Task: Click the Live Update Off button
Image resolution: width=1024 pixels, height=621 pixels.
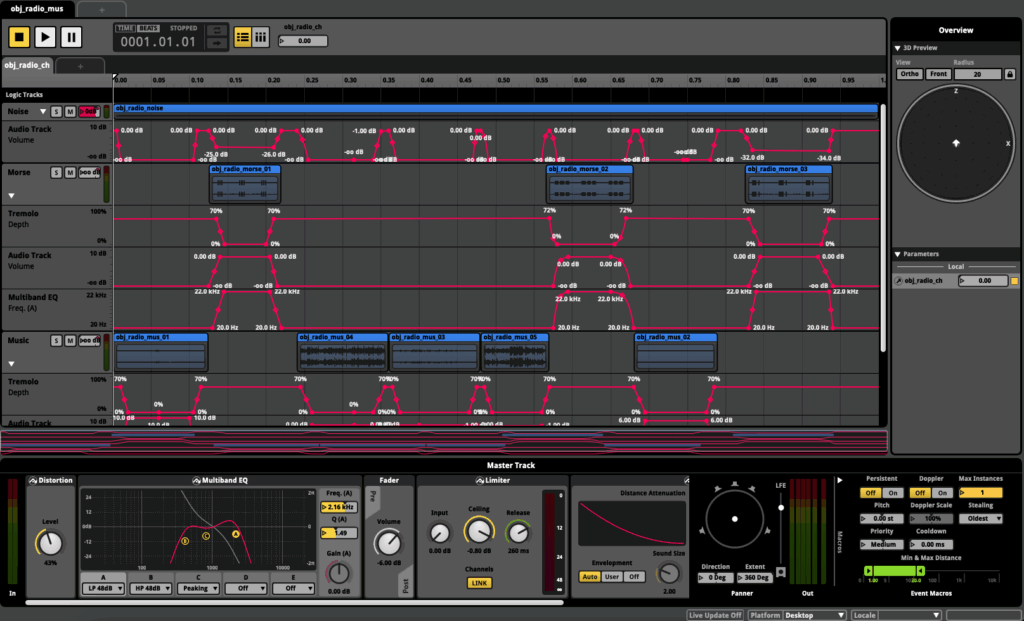Action: (x=715, y=615)
